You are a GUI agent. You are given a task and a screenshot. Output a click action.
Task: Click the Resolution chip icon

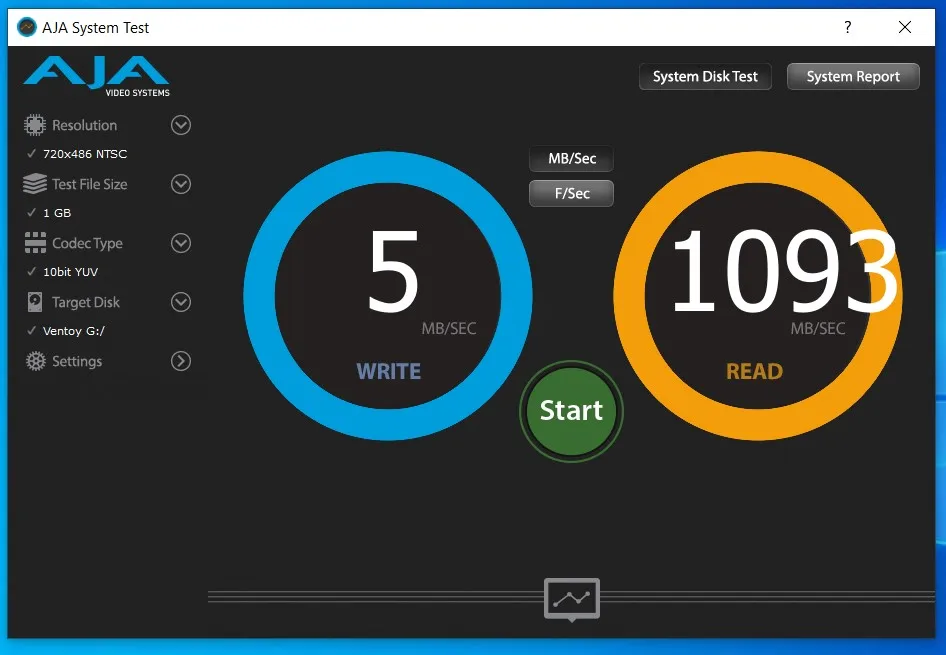(x=35, y=125)
